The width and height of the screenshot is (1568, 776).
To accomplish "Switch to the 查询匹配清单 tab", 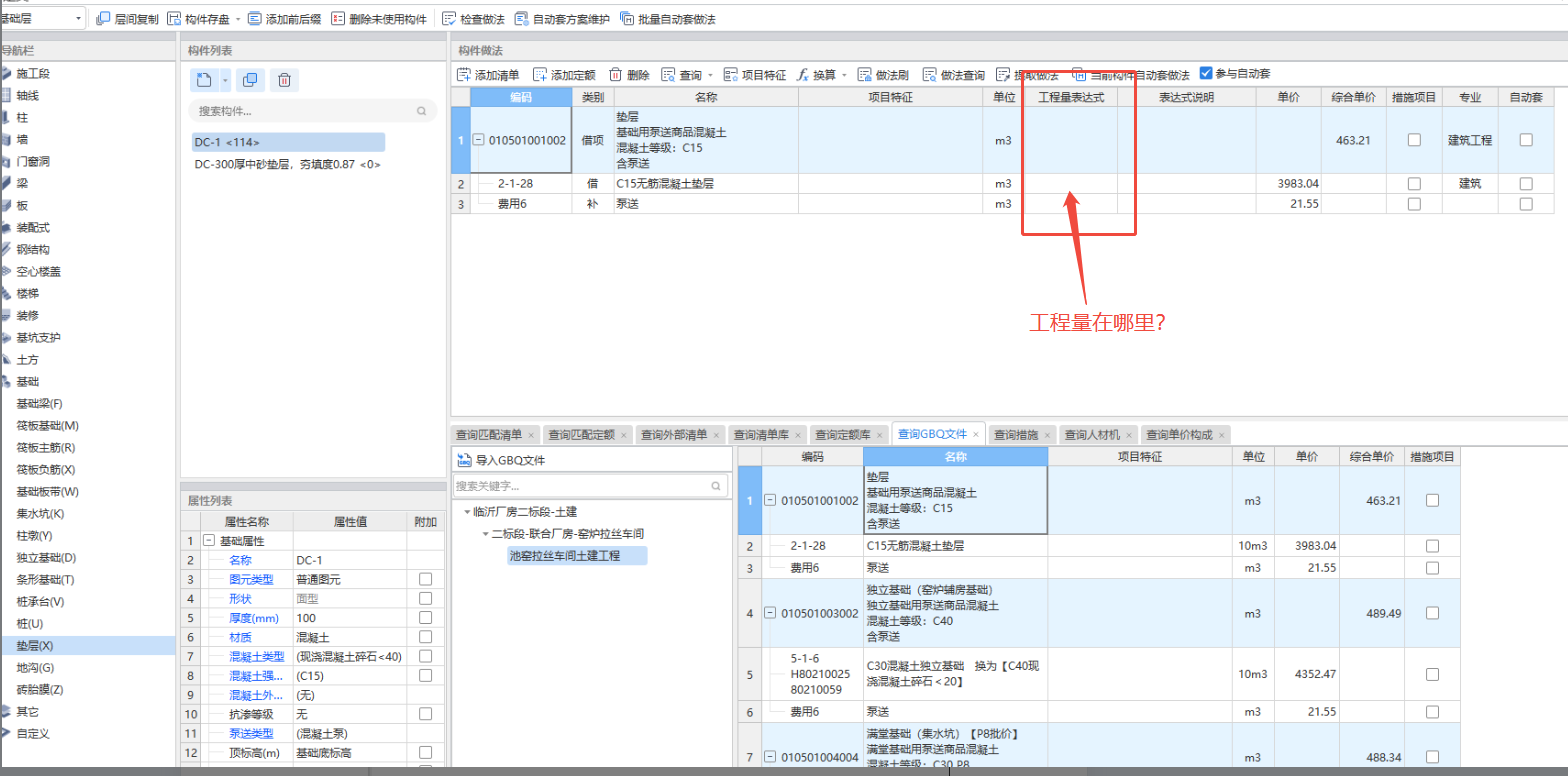I will pyautogui.click(x=489, y=435).
